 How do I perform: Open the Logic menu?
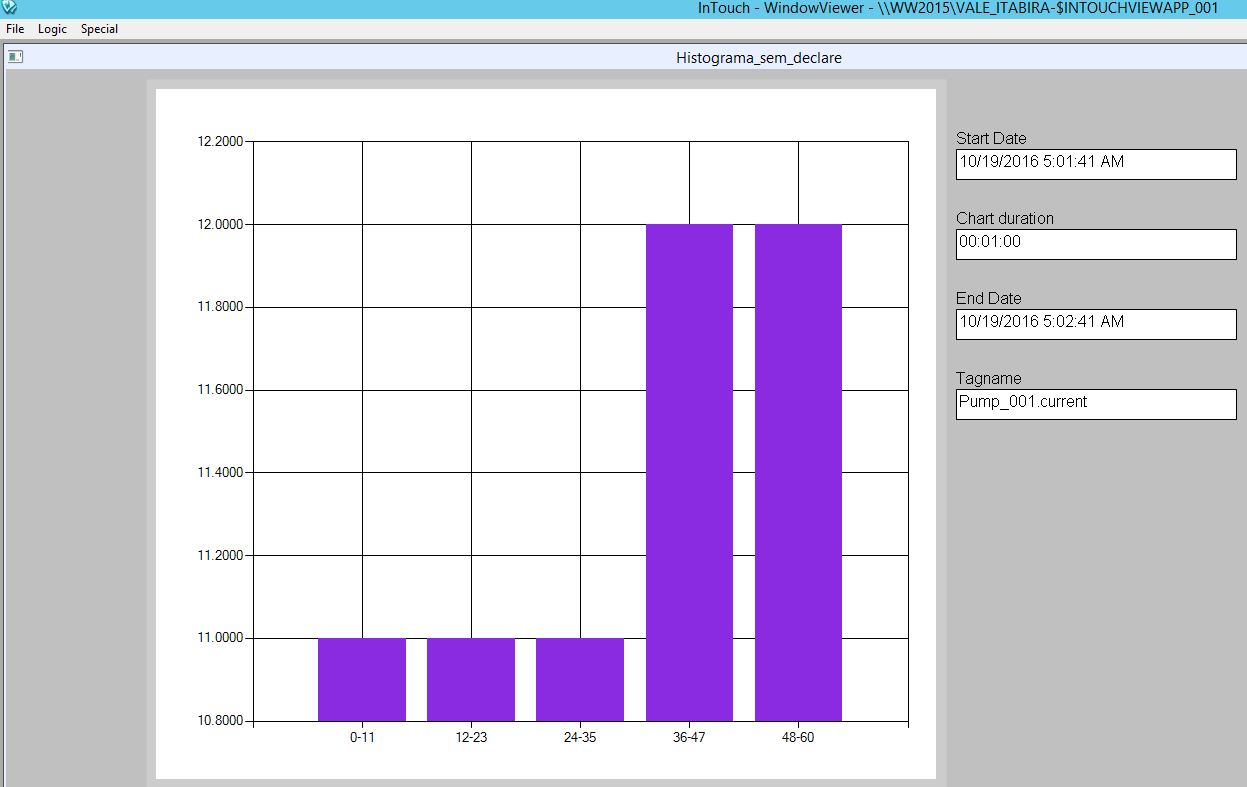(51, 29)
